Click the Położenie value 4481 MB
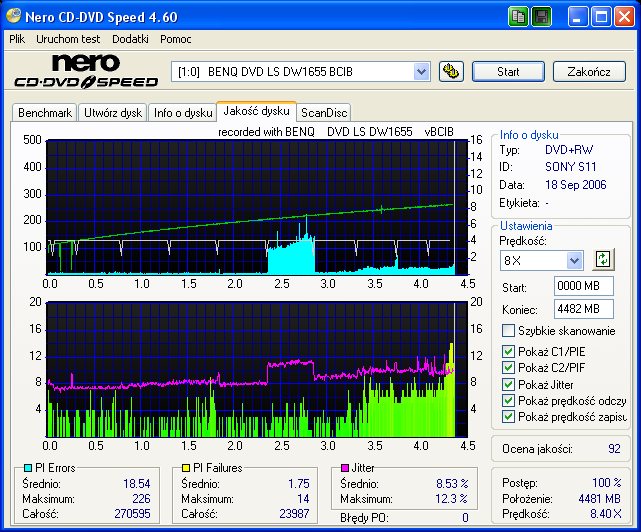The height and width of the screenshot is (532, 641). click(599, 499)
